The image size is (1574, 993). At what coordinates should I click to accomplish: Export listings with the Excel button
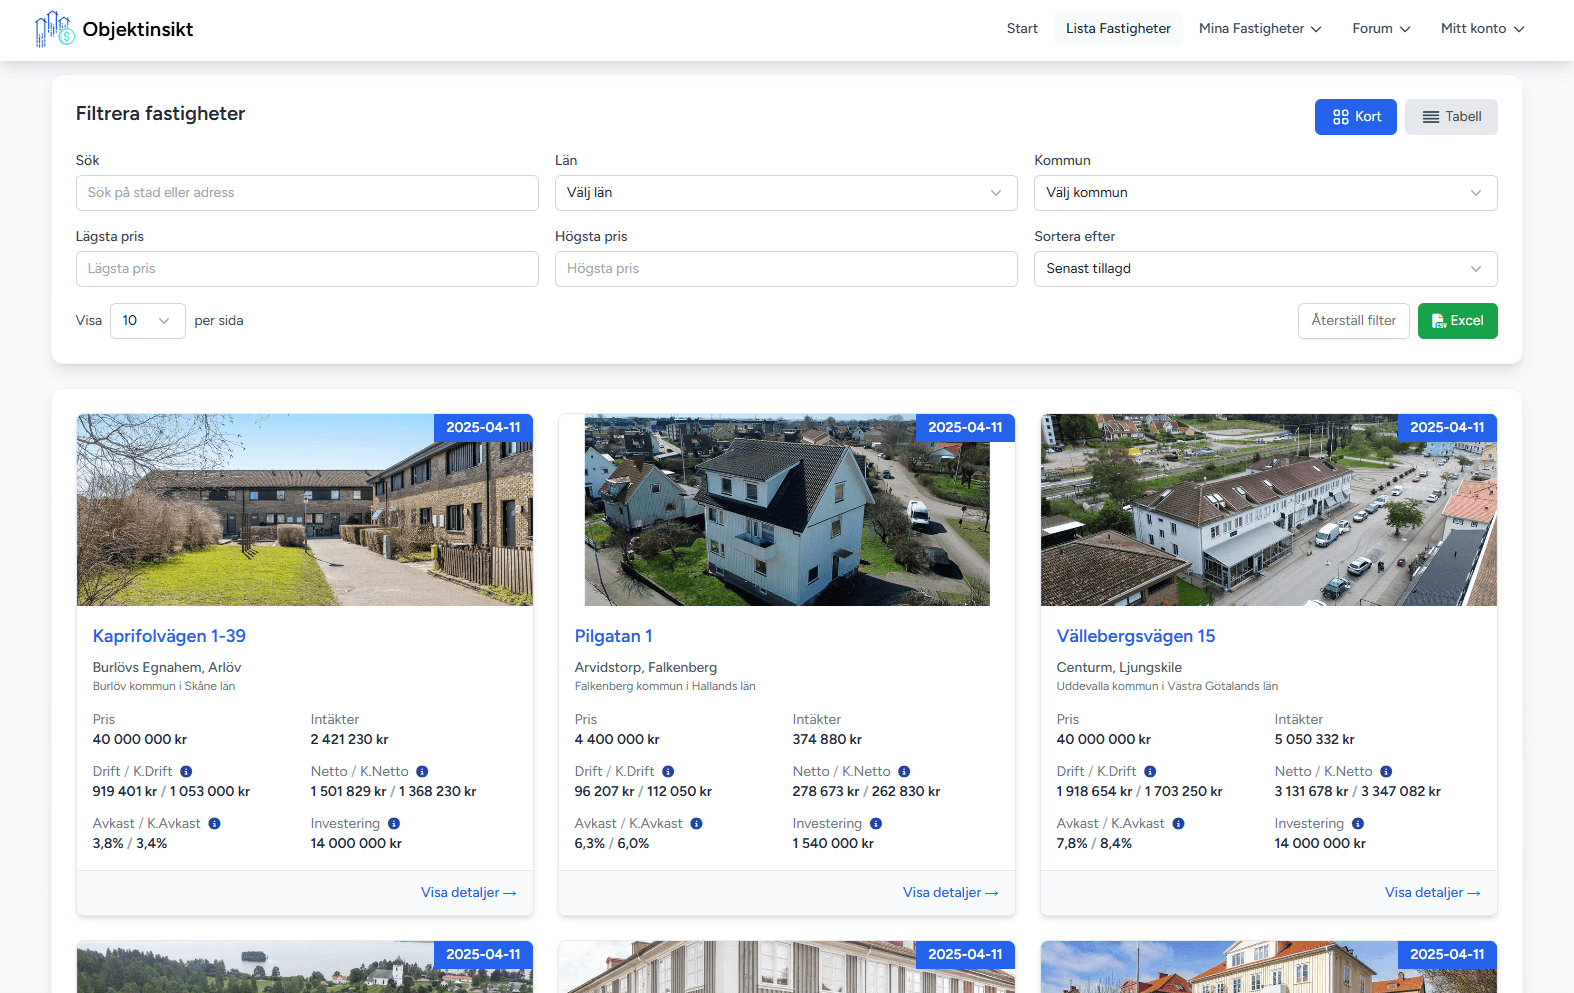(x=1457, y=321)
